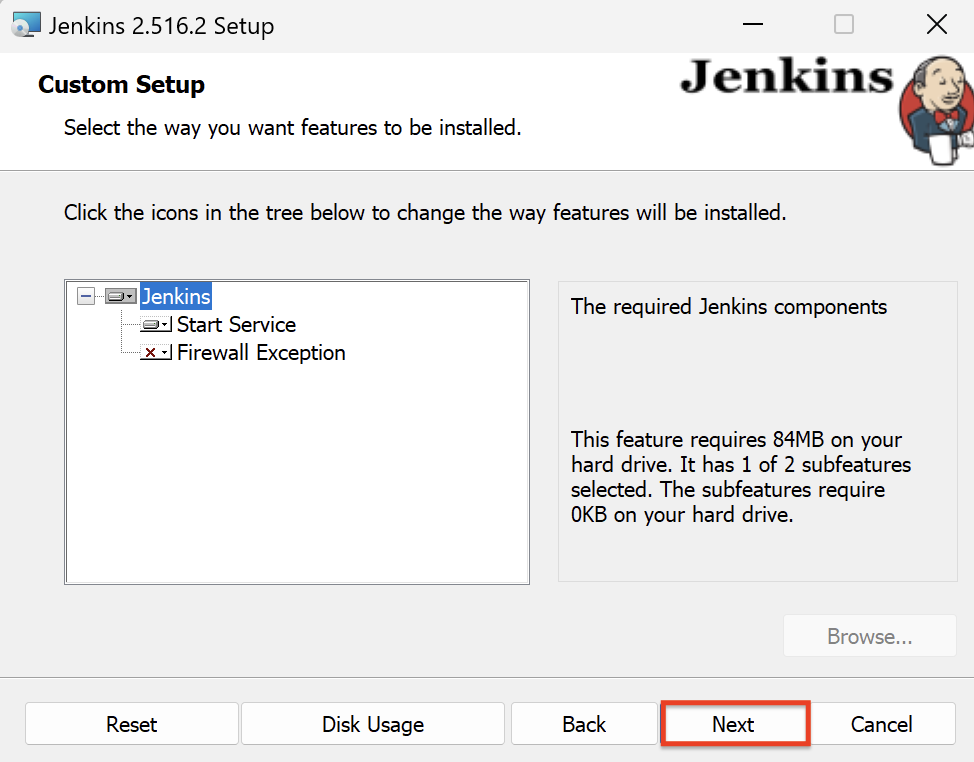Open the feature state dropdown for Jenkins
The width and height of the screenshot is (974, 762).
click(x=131, y=296)
